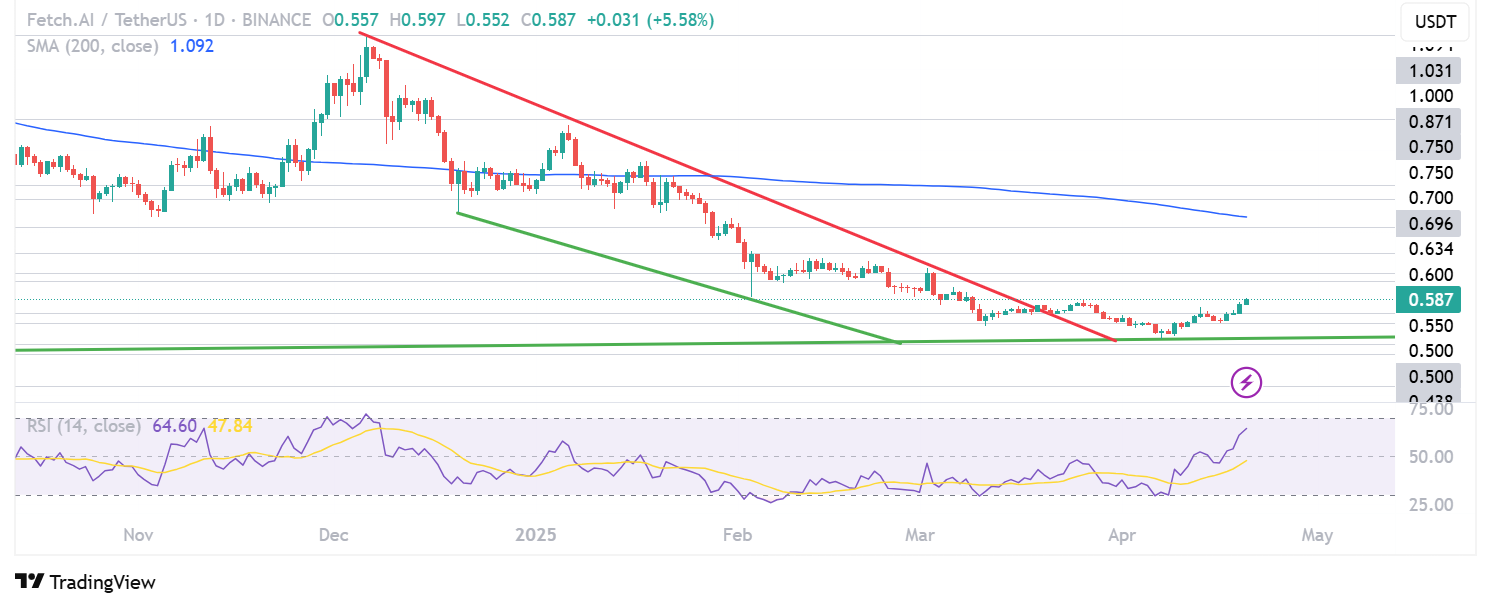Click the 0.696 price level label
The height and width of the screenshot is (608, 1491).
pos(1431,222)
